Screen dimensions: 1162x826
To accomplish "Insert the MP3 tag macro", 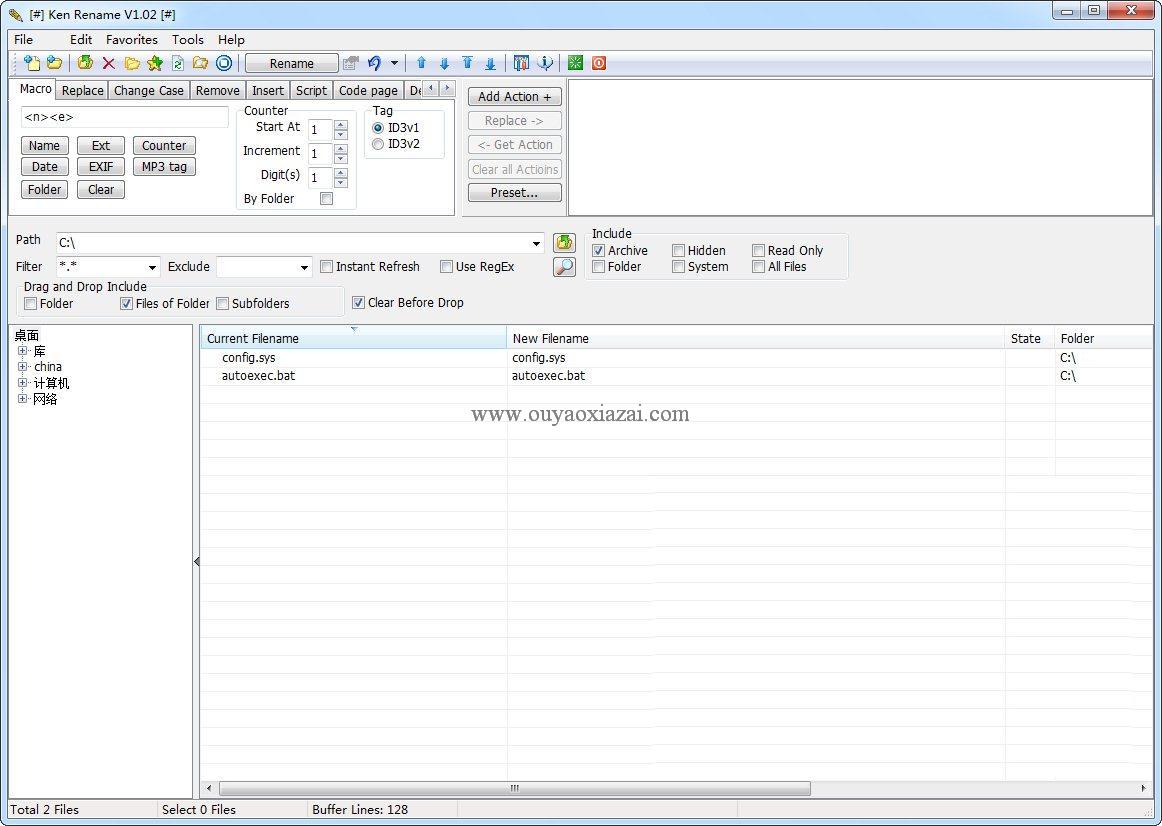I will point(165,167).
